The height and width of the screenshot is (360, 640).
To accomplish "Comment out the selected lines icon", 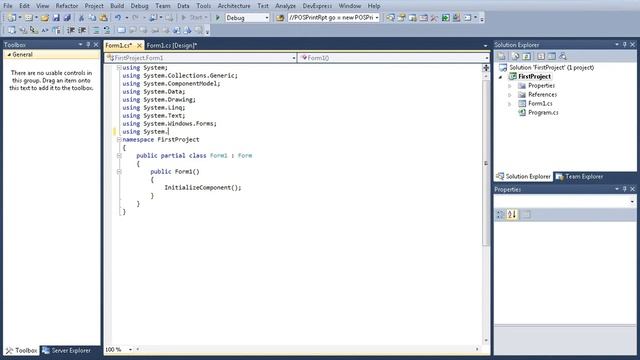I will point(96,30).
